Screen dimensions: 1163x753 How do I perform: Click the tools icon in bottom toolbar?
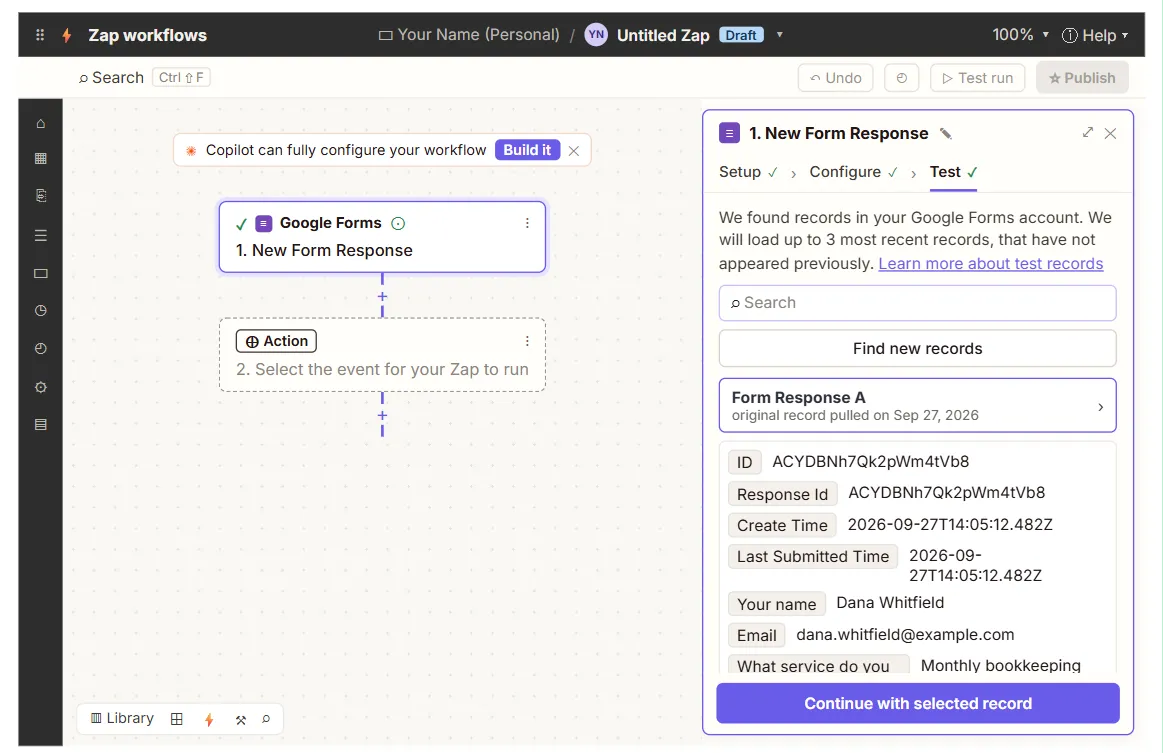pyautogui.click(x=240, y=720)
